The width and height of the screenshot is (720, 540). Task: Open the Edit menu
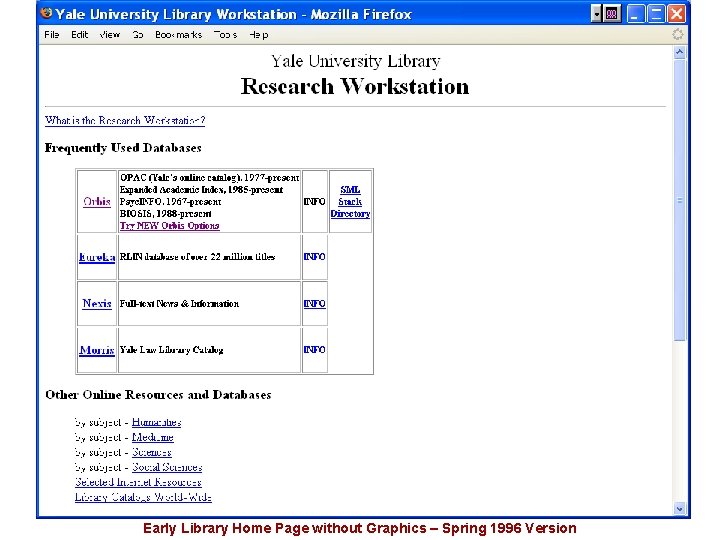coord(79,34)
